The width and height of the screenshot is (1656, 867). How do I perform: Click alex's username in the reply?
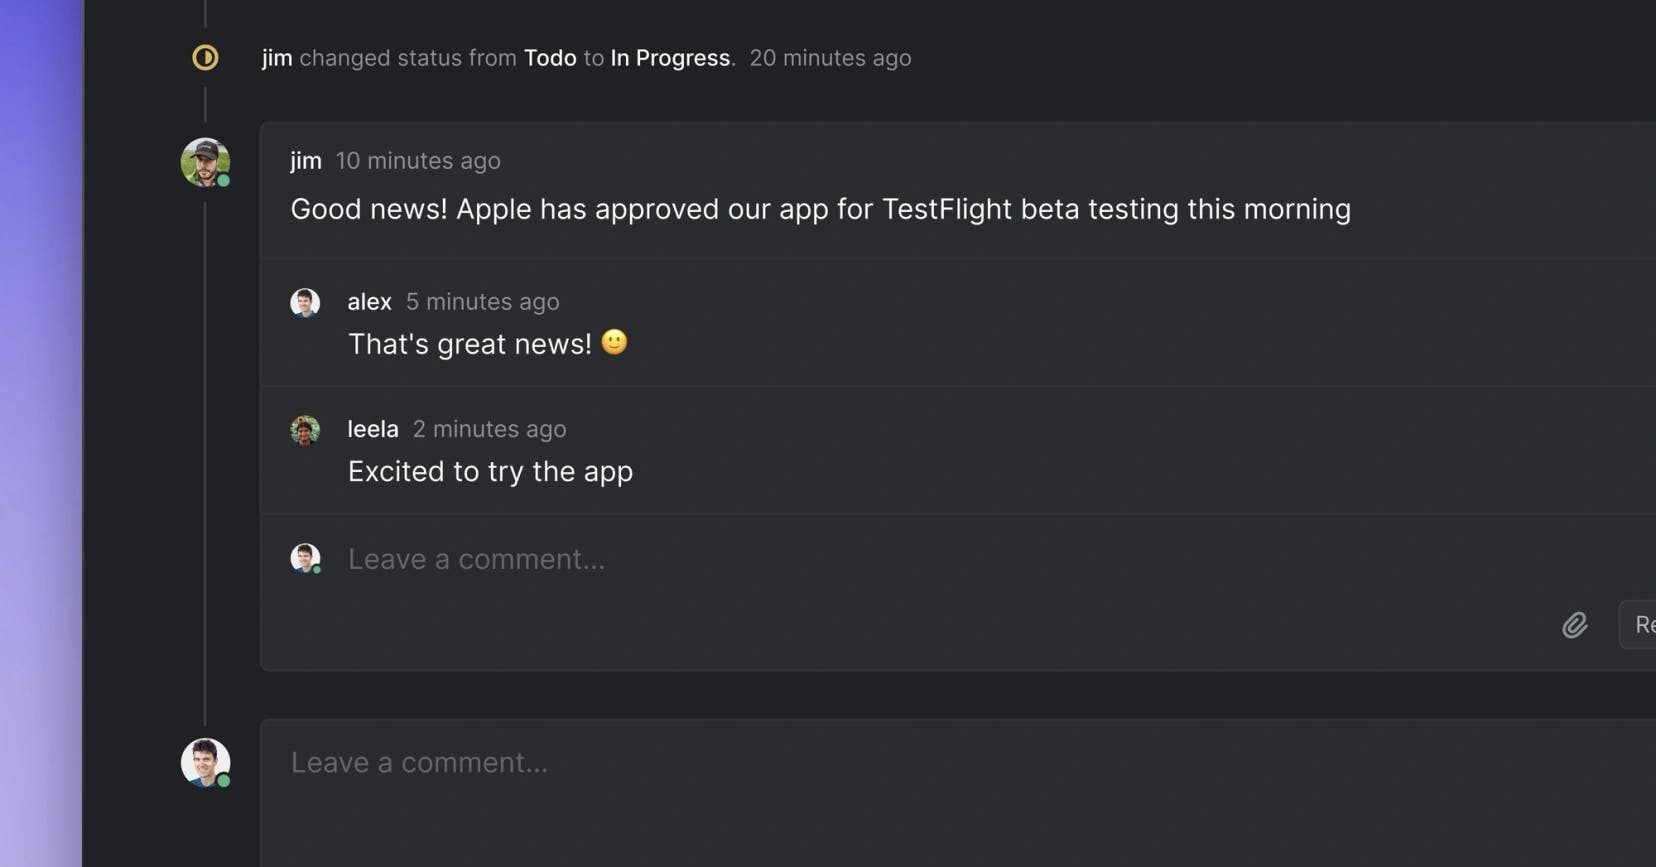pos(369,302)
